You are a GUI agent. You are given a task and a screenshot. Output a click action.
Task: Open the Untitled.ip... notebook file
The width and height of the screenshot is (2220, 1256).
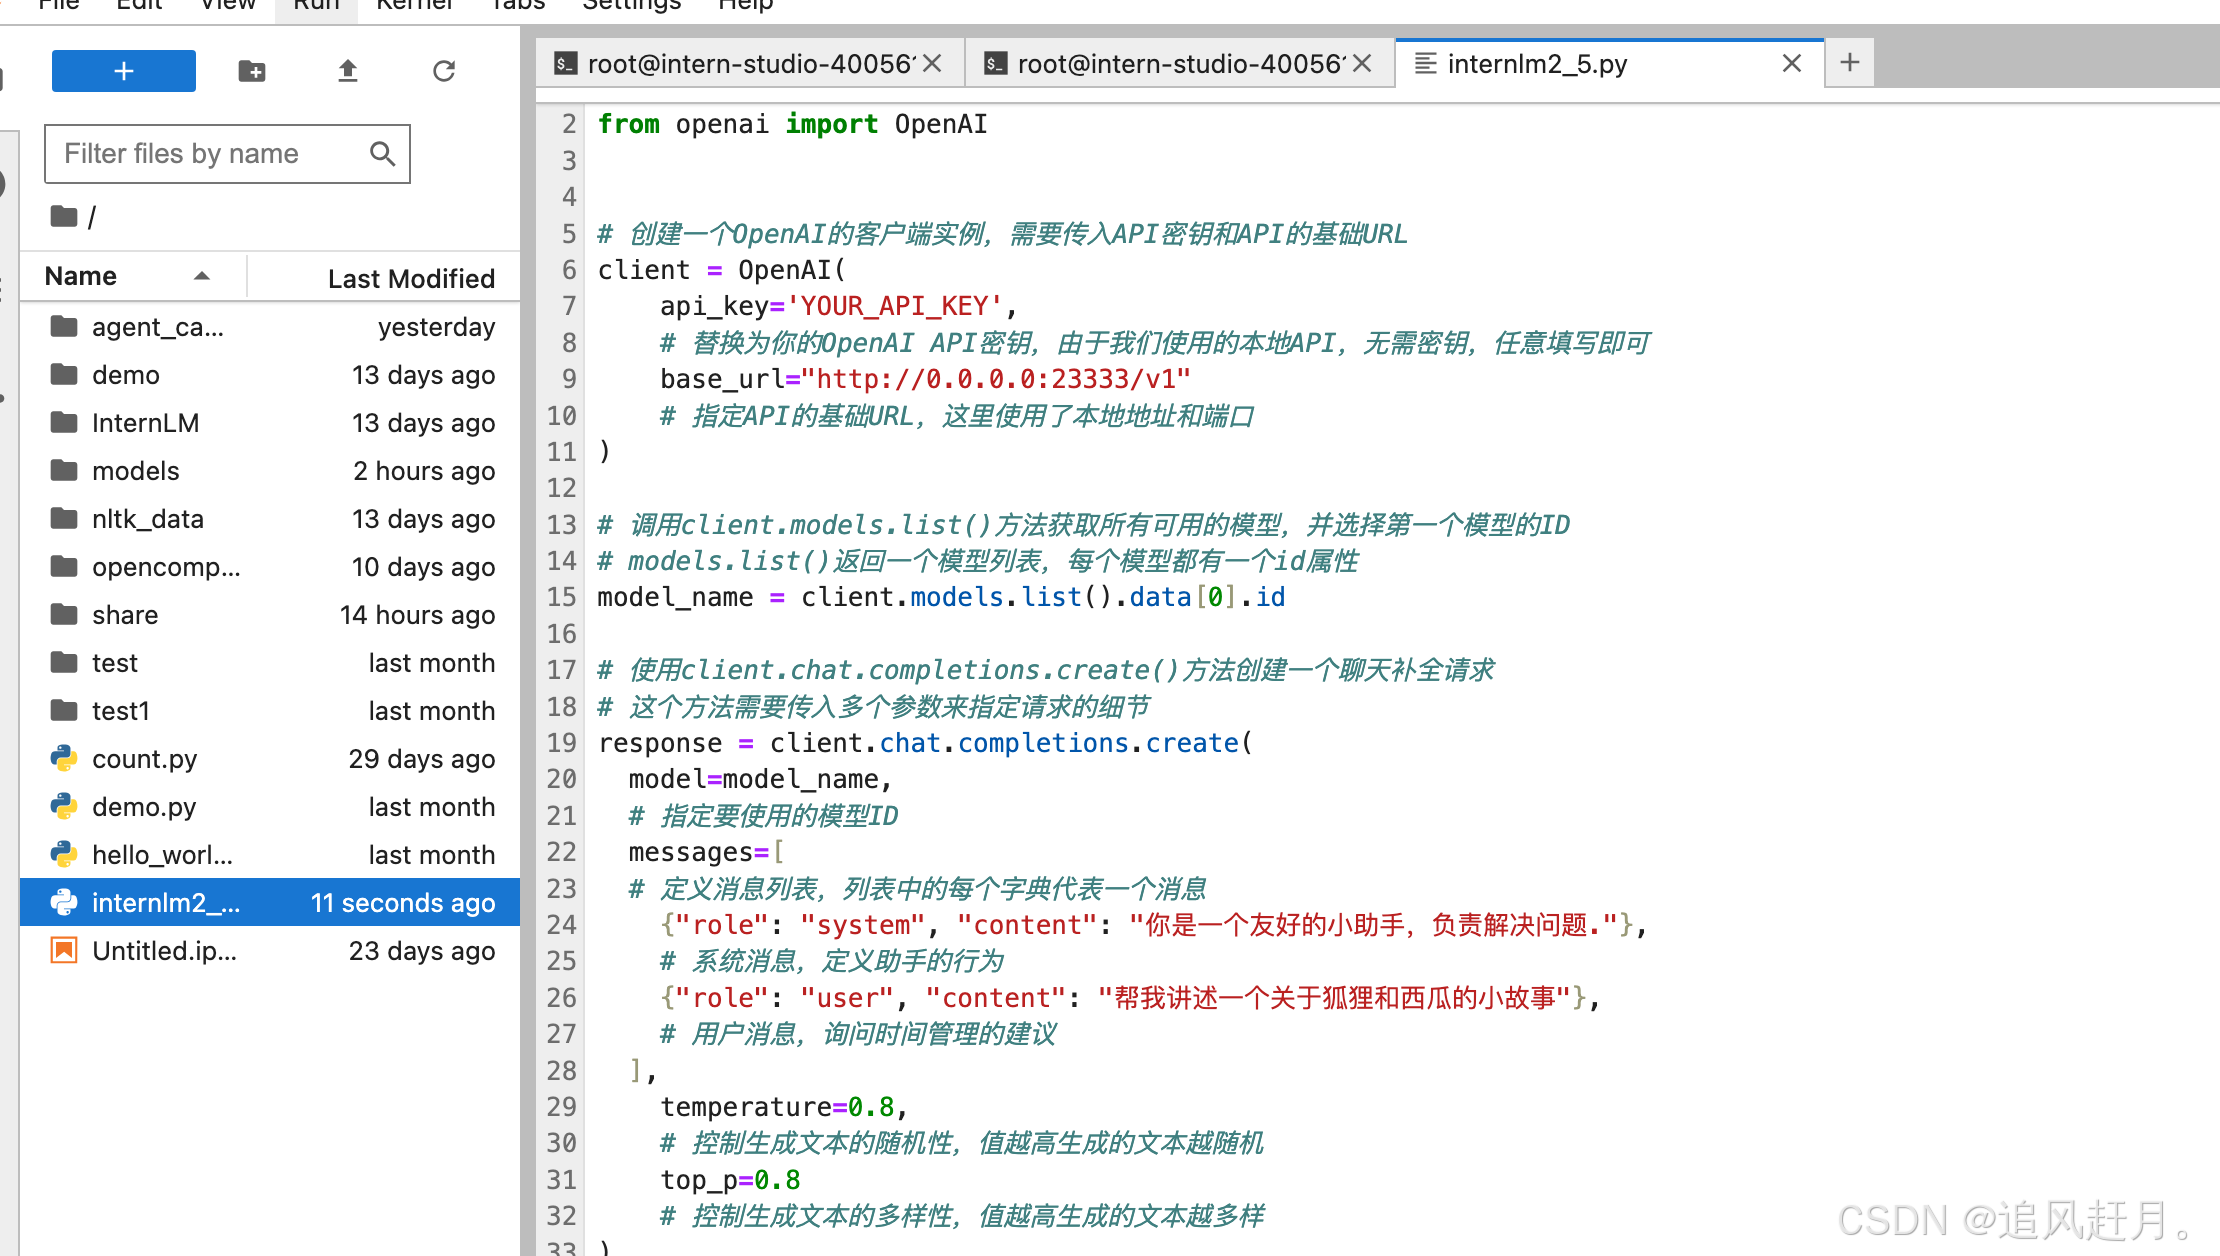point(270,951)
